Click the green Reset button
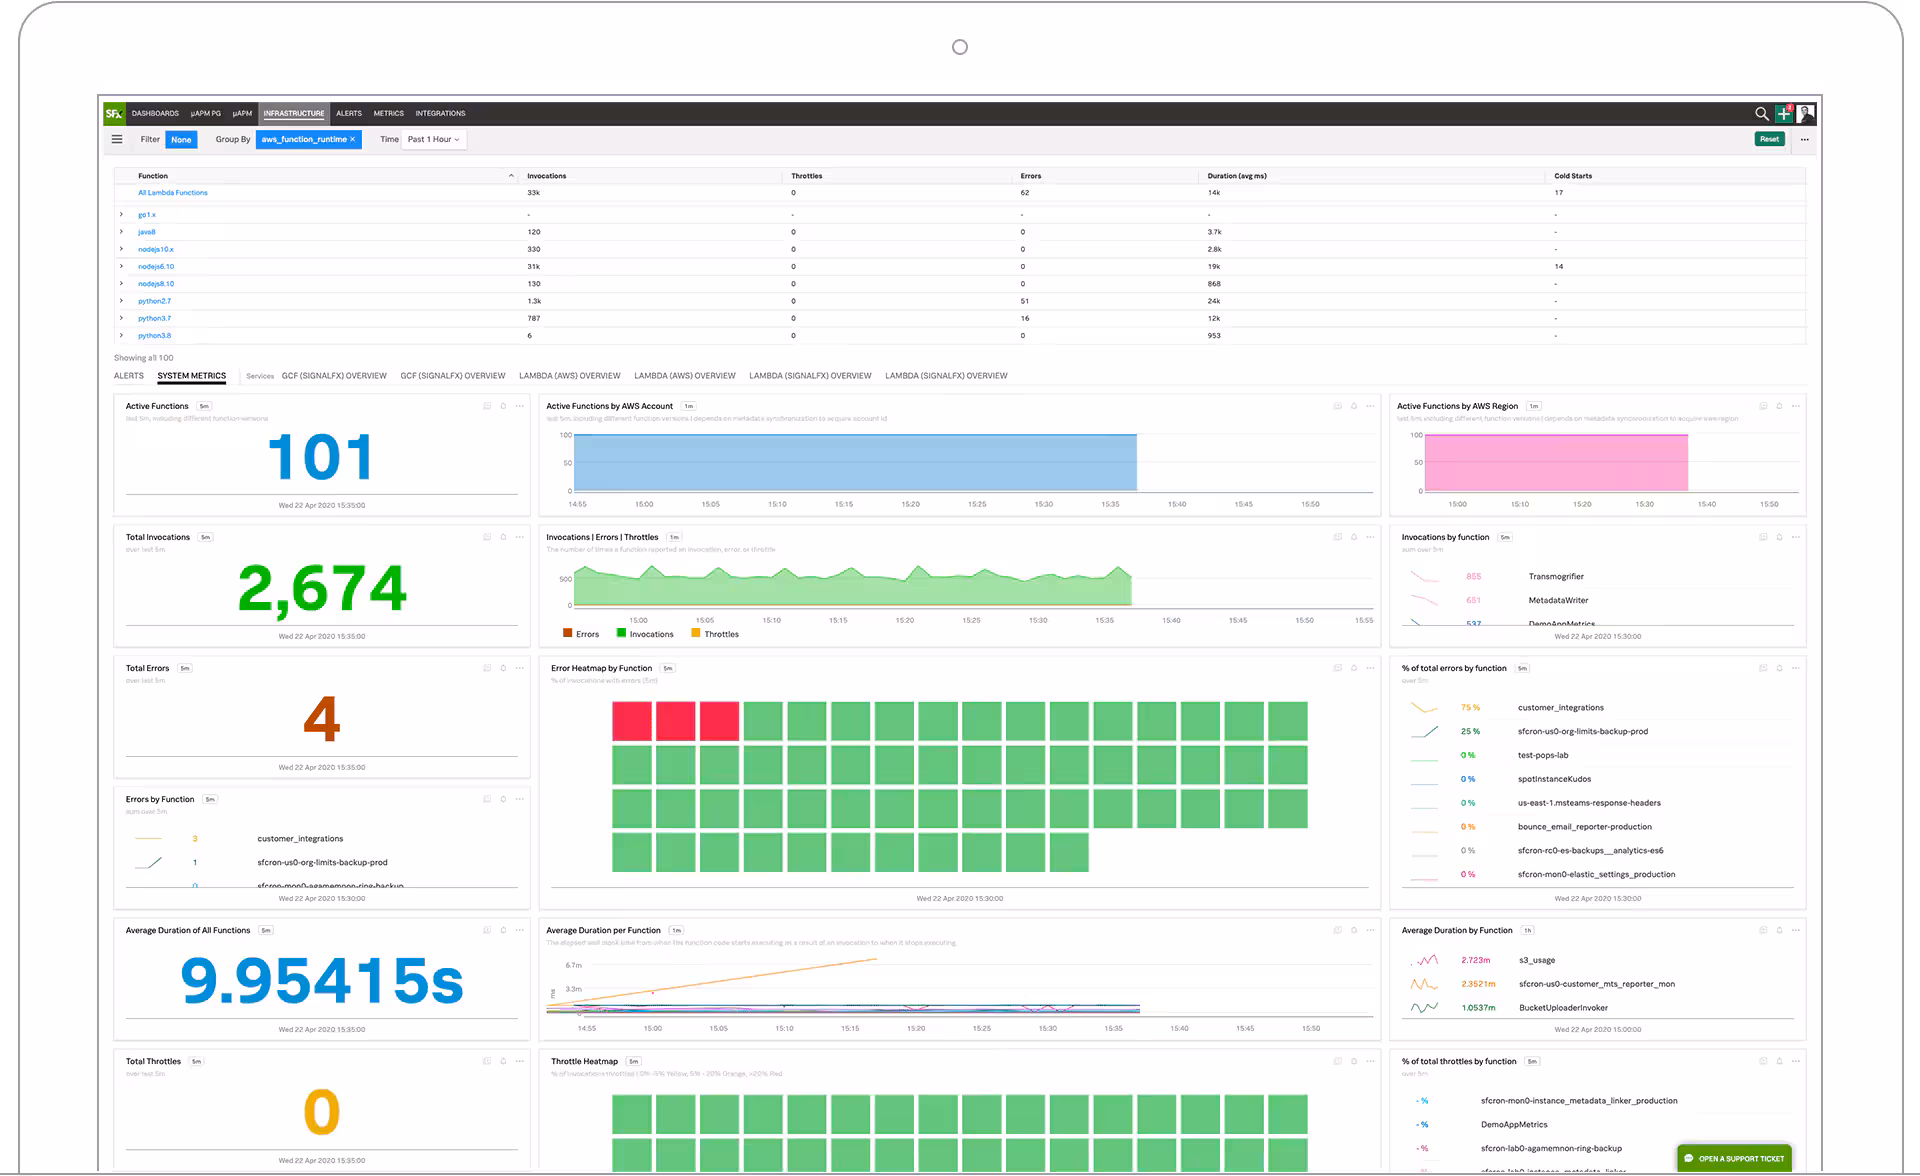The height and width of the screenshot is (1176, 1920). pyautogui.click(x=1769, y=140)
